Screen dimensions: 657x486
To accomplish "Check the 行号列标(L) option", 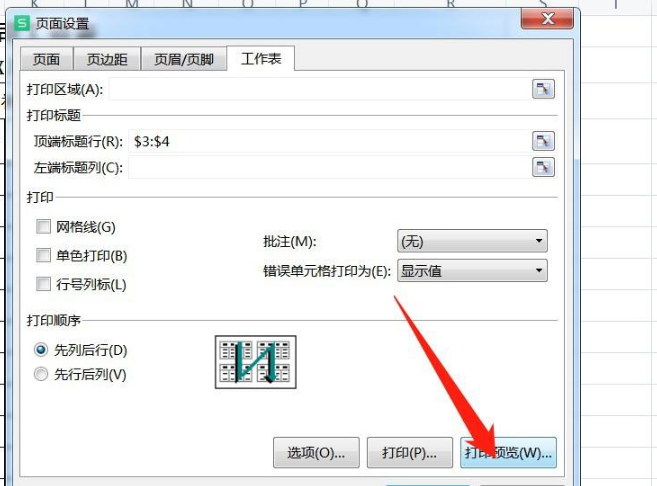I will (x=43, y=284).
